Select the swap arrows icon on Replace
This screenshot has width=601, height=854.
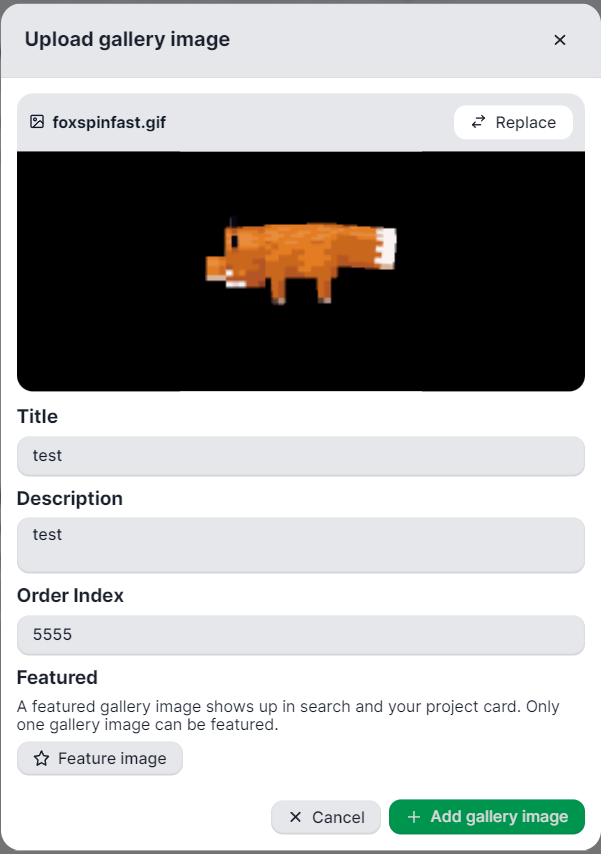coord(478,121)
